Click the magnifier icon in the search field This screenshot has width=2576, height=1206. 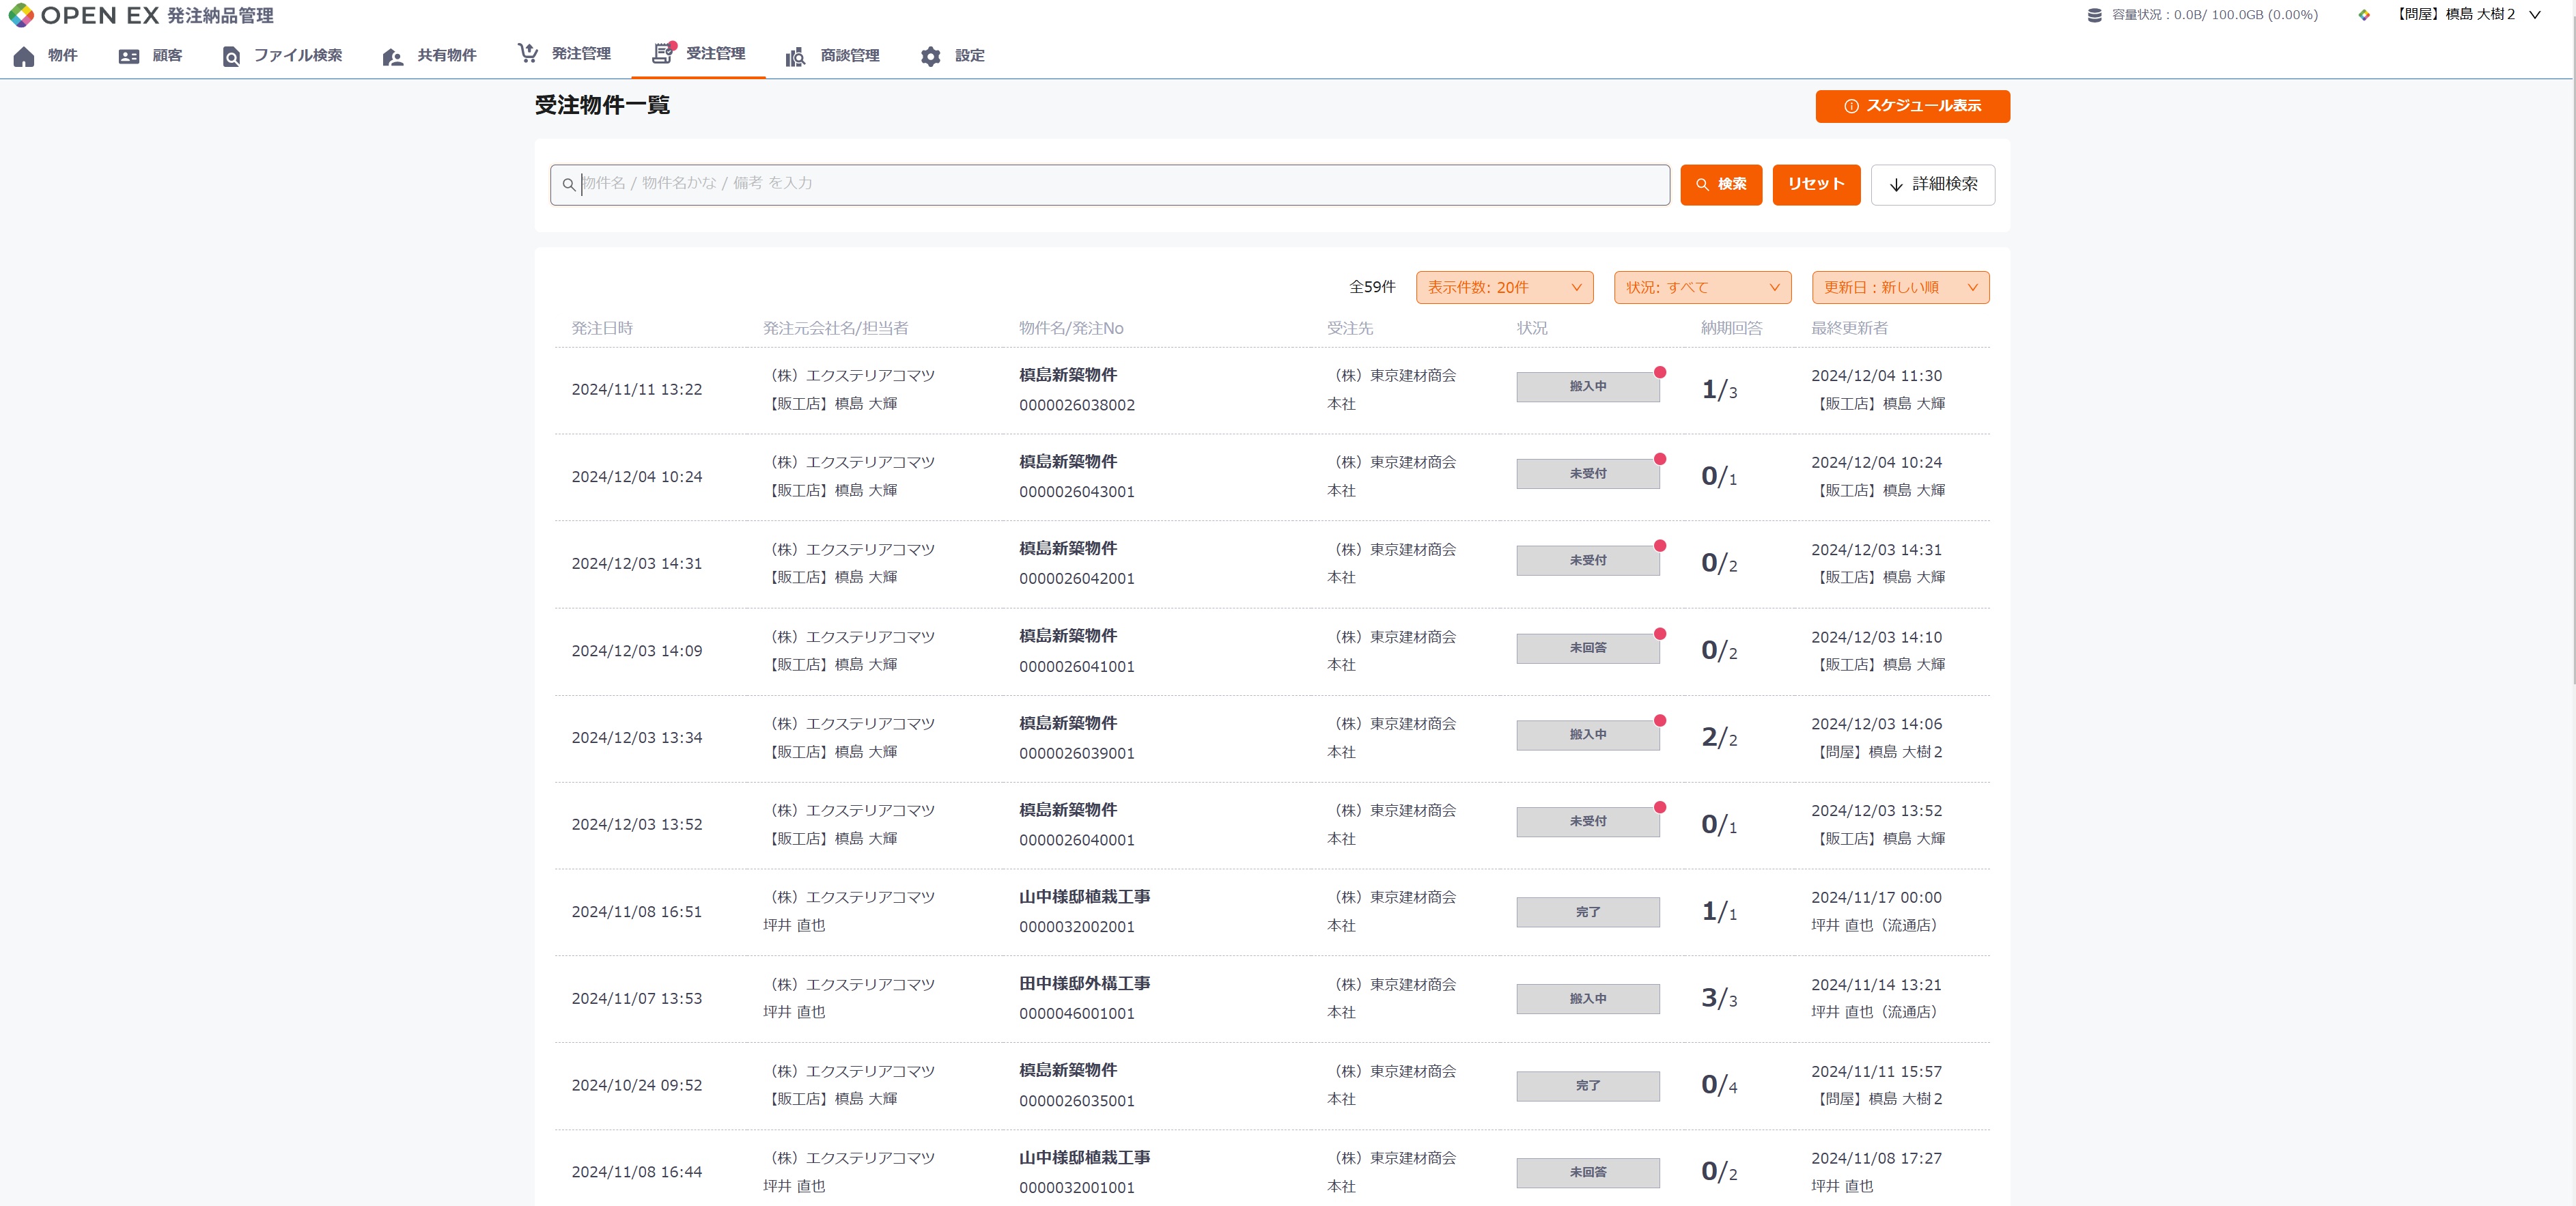click(569, 185)
